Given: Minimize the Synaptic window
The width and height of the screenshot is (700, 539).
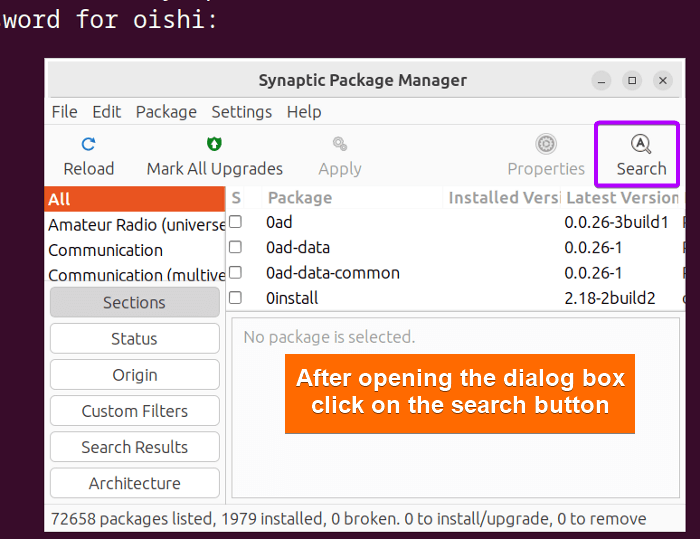Looking at the screenshot, I should pyautogui.click(x=601, y=81).
